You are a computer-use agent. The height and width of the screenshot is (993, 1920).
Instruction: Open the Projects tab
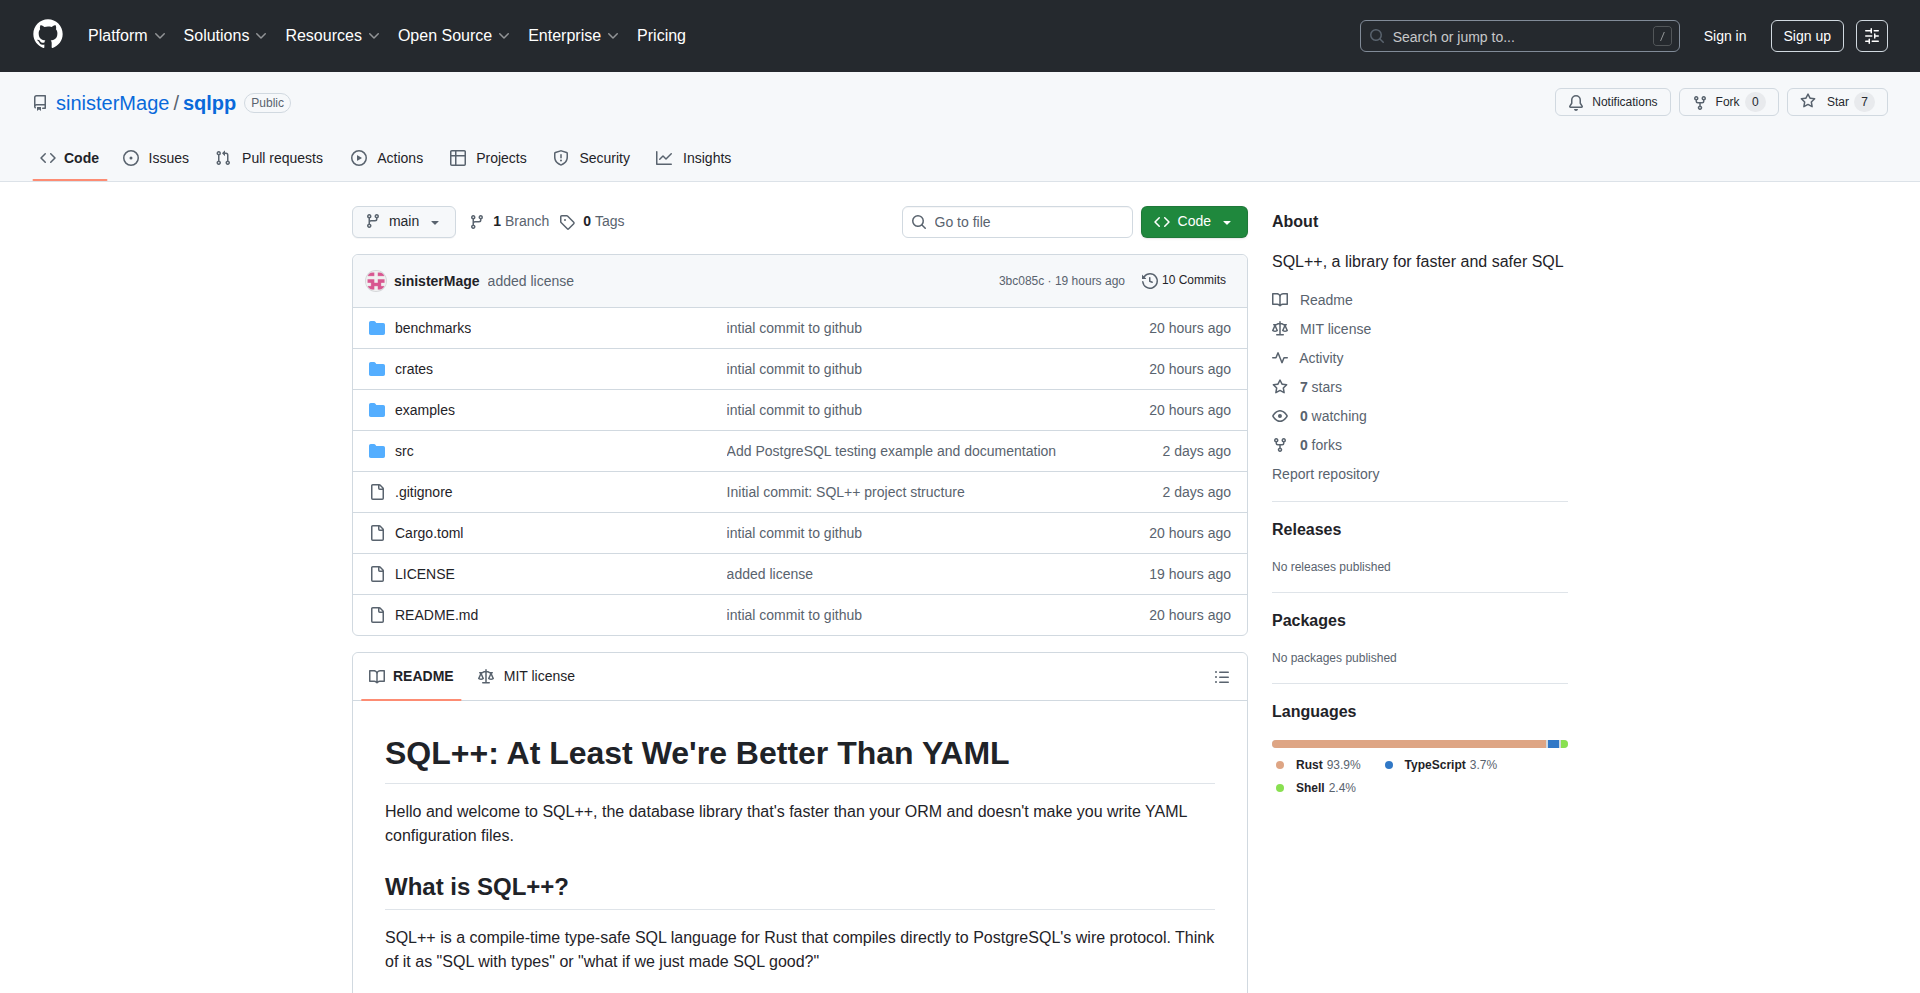coord(488,158)
